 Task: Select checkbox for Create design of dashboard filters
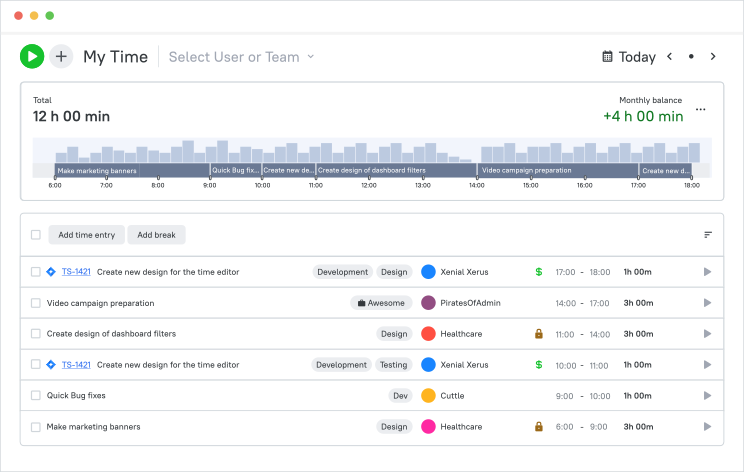36,333
